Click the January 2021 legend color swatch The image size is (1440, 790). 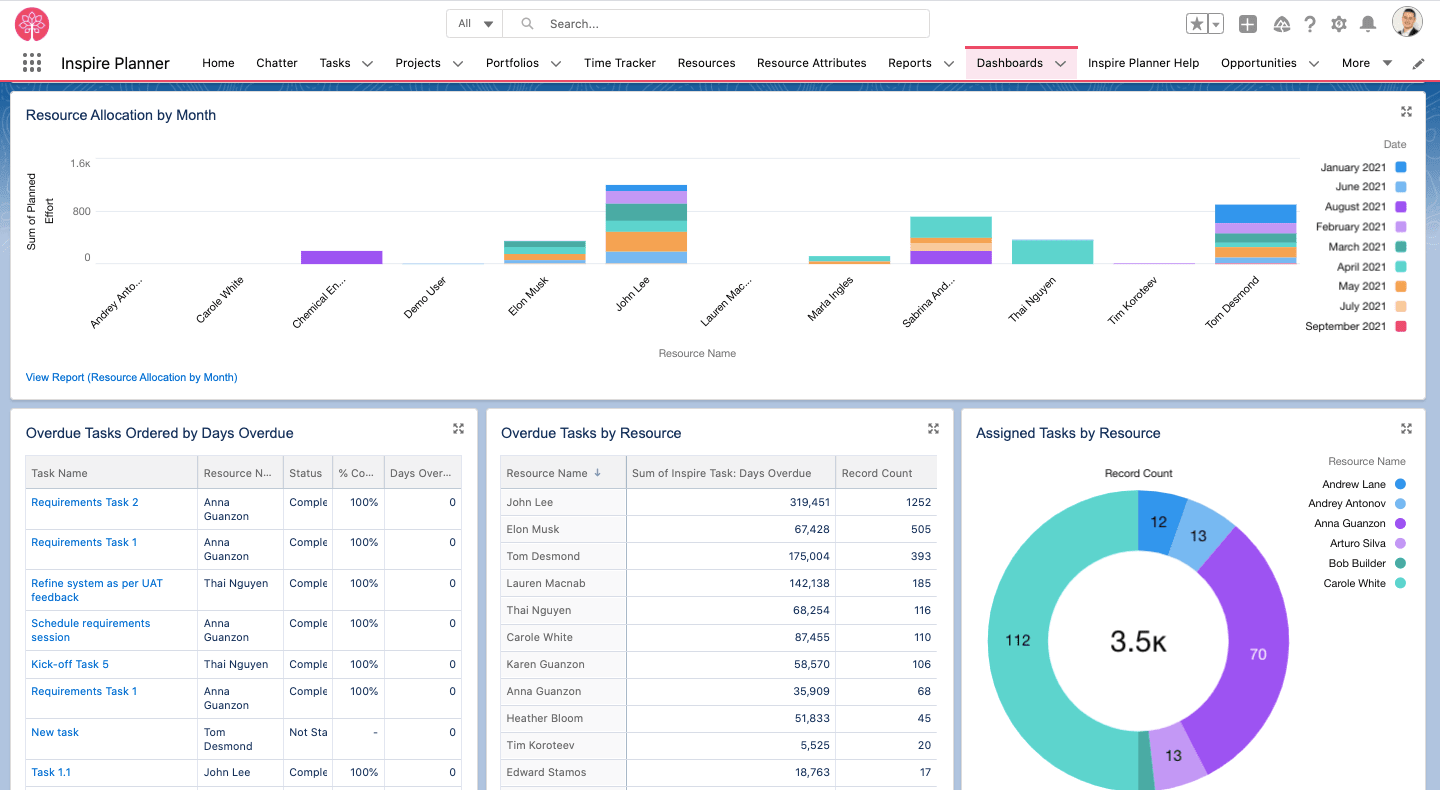pyautogui.click(x=1401, y=167)
